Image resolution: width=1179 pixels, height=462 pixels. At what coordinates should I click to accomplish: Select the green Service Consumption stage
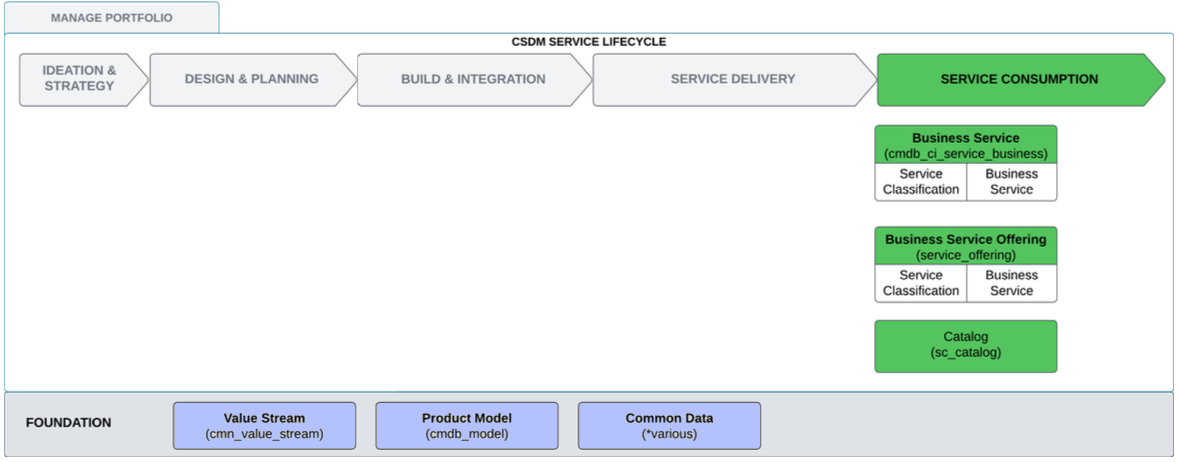click(x=1020, y=79)
